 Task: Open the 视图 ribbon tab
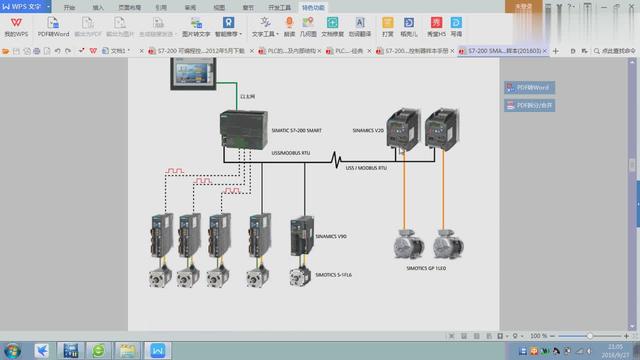(x=219, y=7)
